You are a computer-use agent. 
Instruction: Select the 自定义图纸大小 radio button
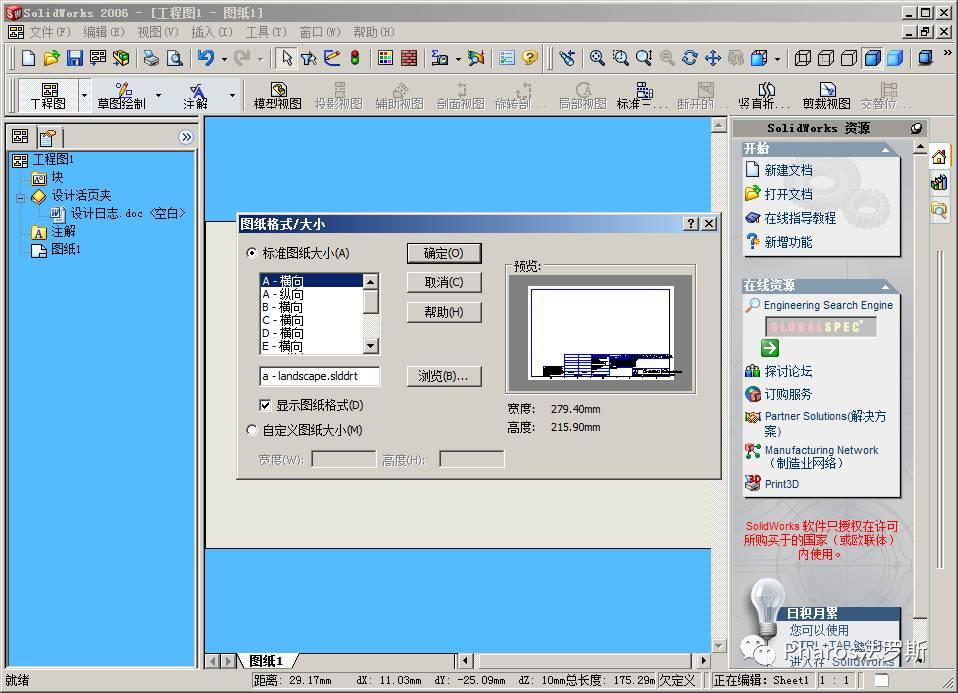point(252,430)
